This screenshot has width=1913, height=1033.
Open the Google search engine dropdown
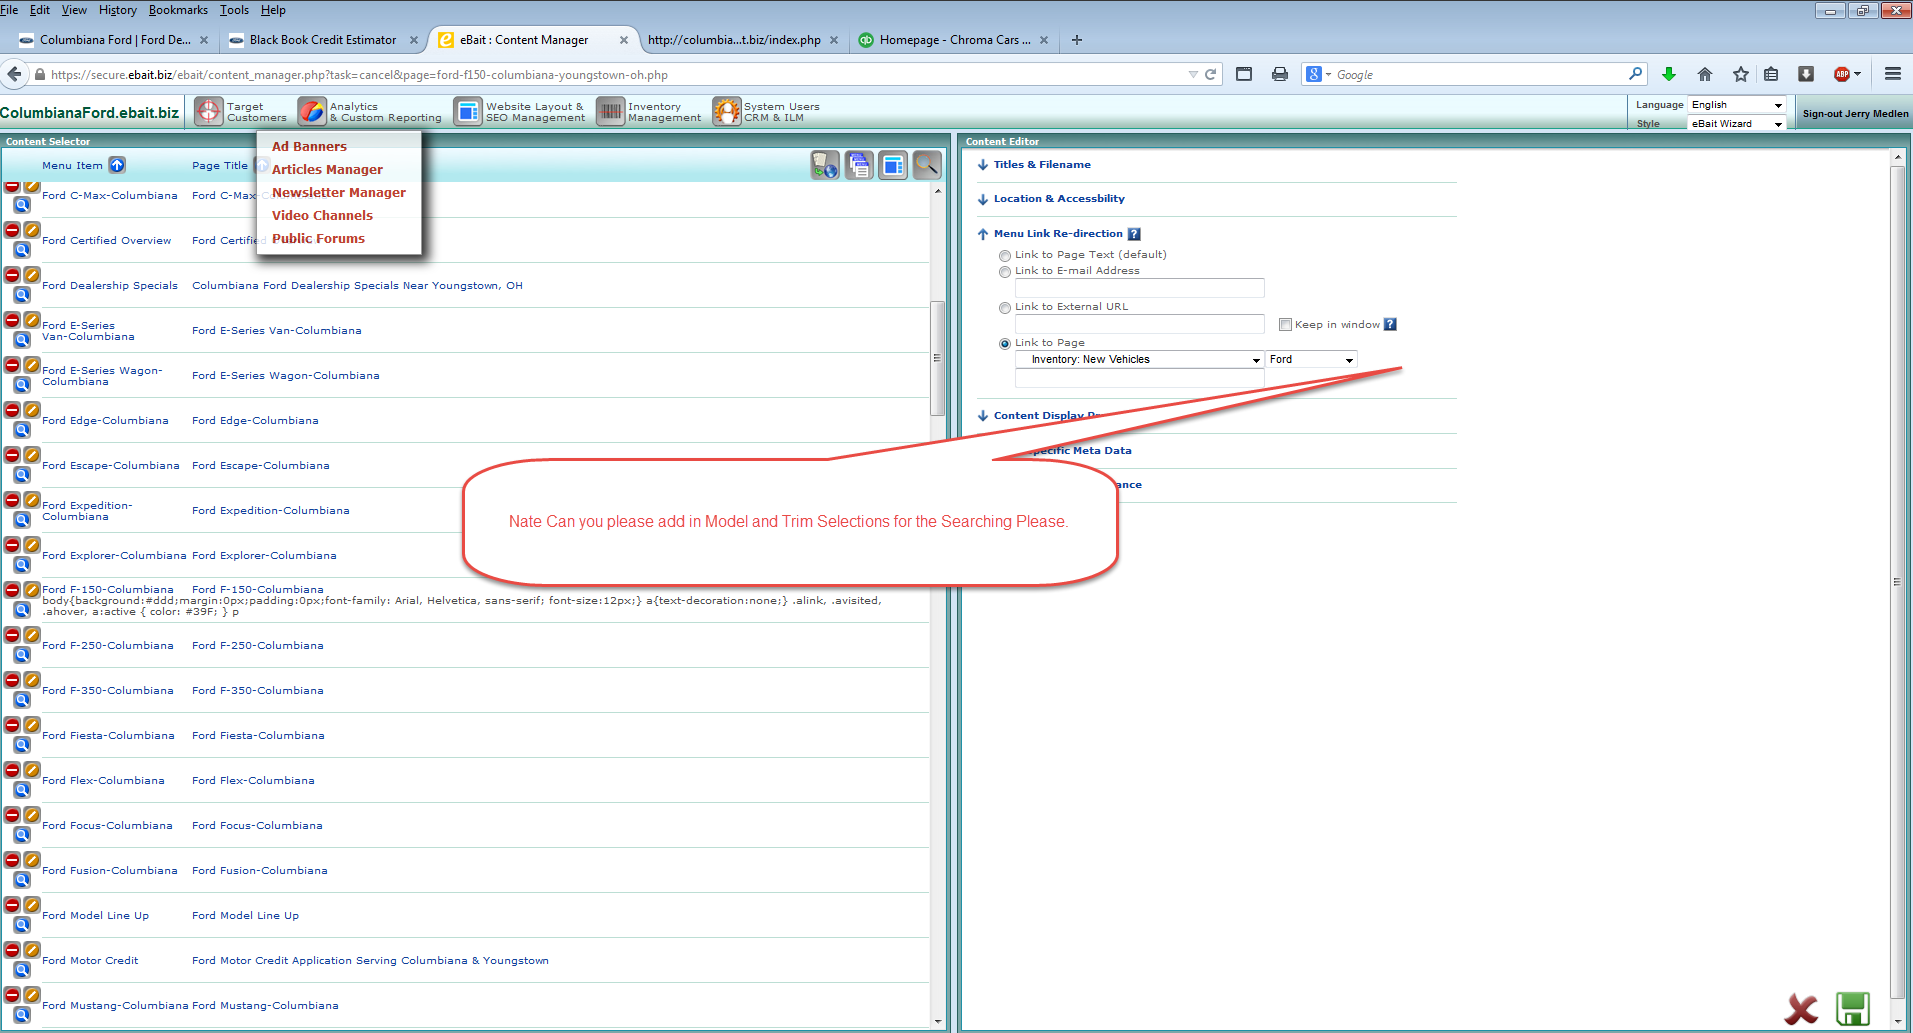1317,74
